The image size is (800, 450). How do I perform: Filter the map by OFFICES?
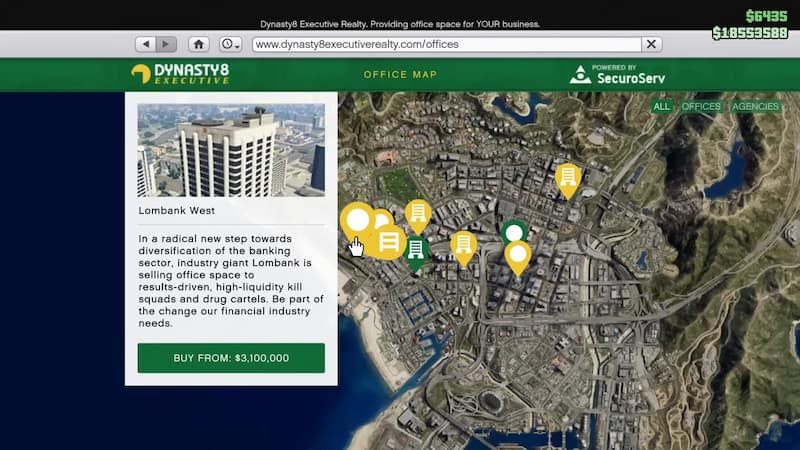(701, 106)
